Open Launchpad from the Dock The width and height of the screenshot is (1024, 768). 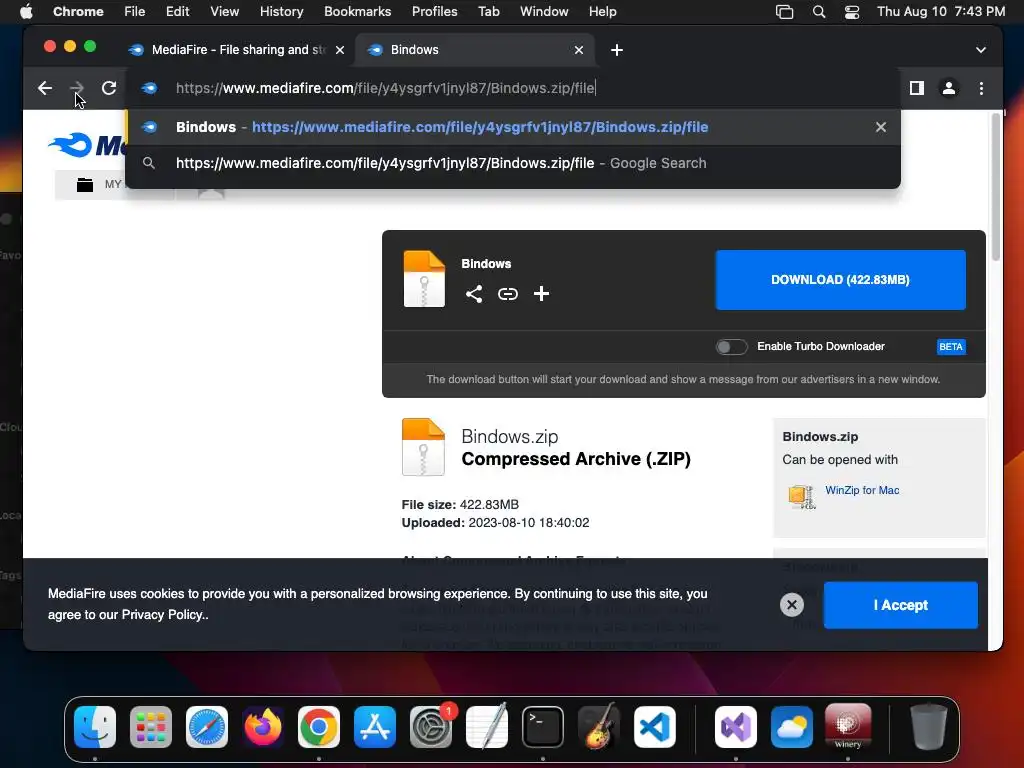[151, 727]
